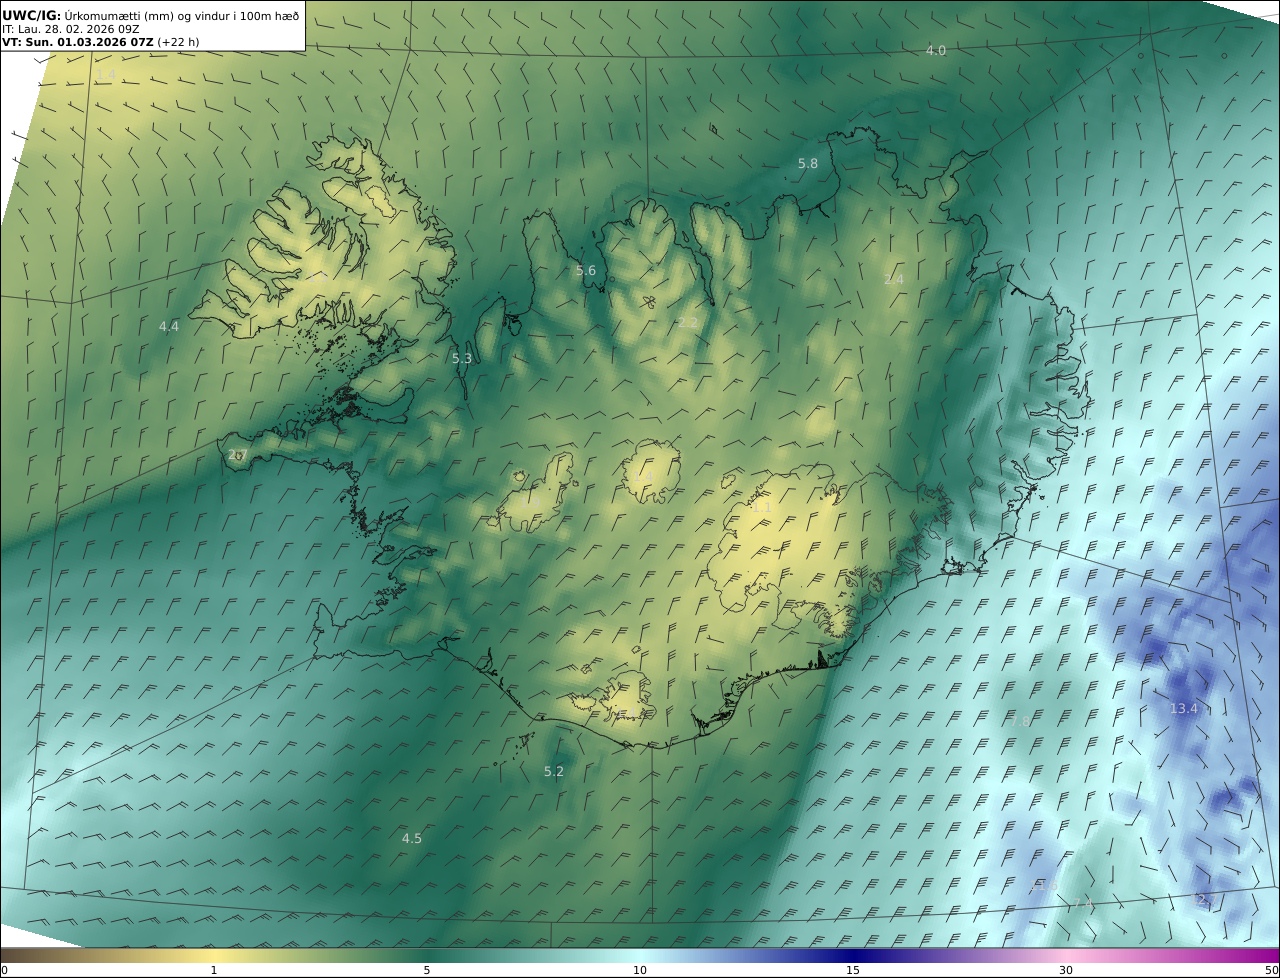Click the 4.0 value label at the top of the map
This screenshot has height=978, width=1280.
pyautogui.click(x=935, y=50)
